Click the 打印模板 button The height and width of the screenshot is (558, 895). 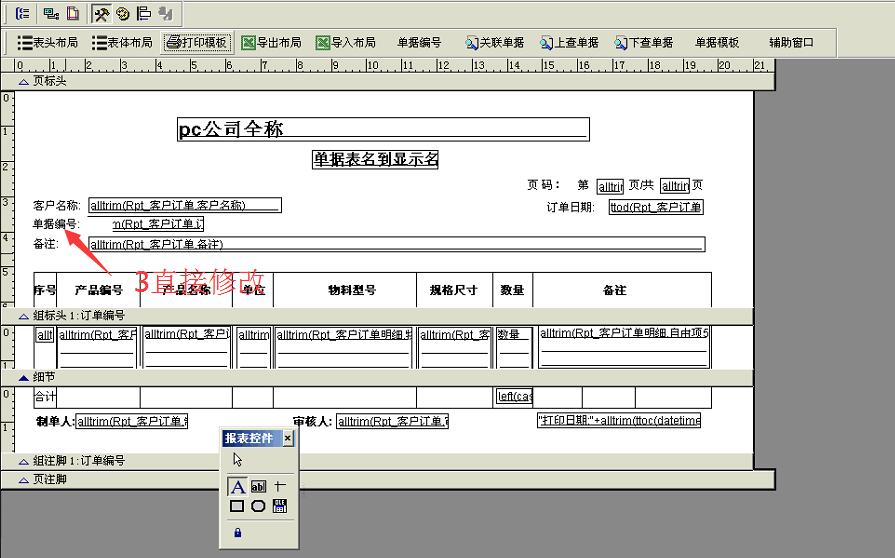(x=198, y=43)
